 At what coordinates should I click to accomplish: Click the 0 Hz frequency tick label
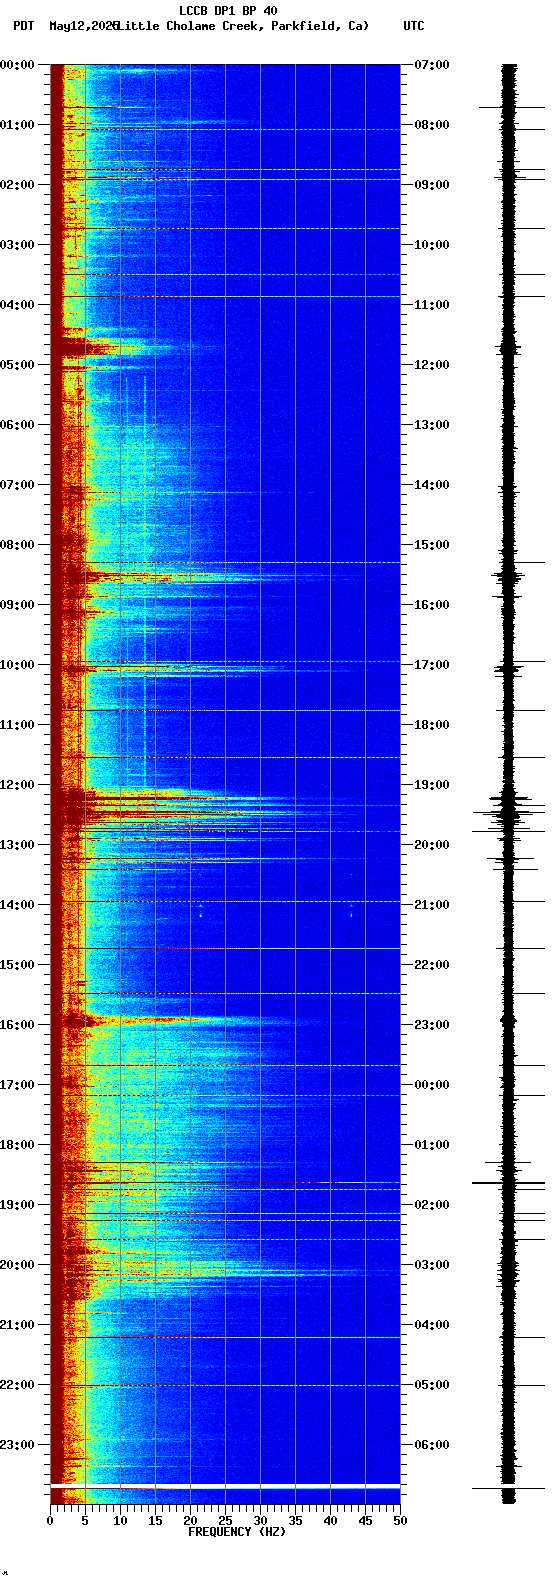point(50,1521)
